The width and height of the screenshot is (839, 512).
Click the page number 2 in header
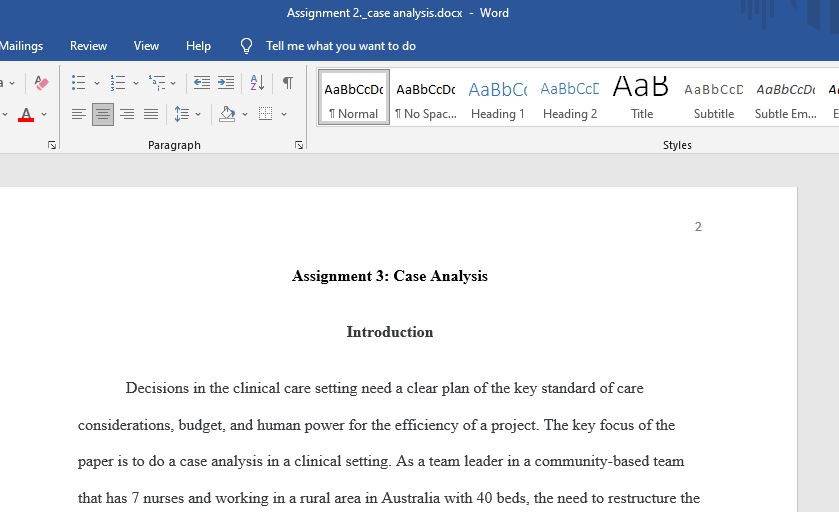click(x=698, y=227)
